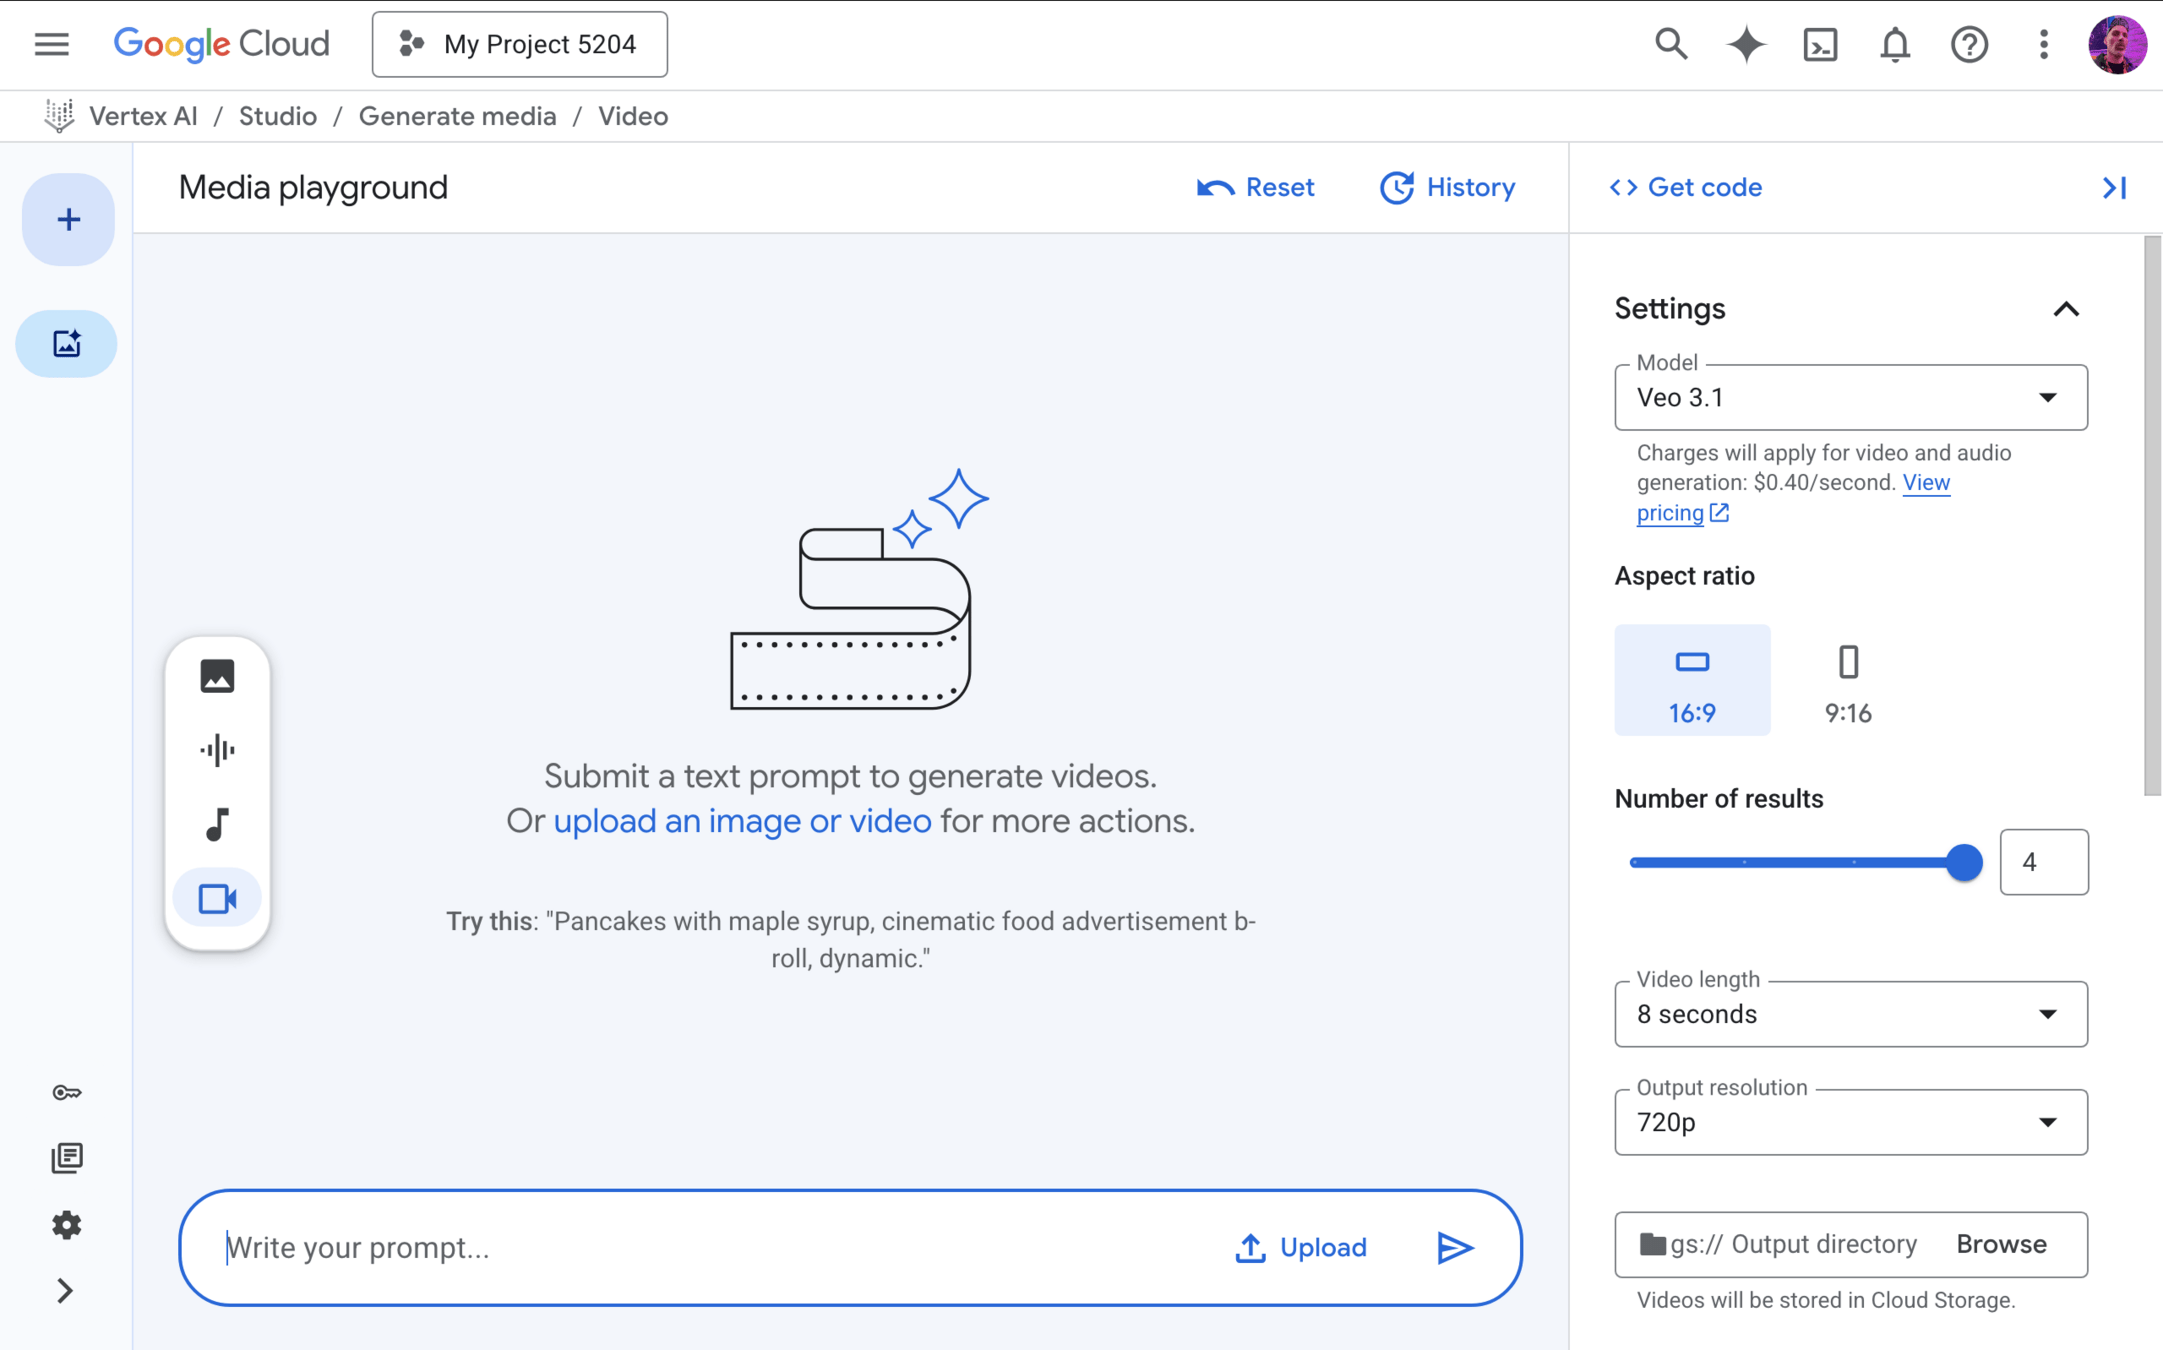Image resolution: width=2163 pixels, height=1350 pixels.
Task: Select the speech audio waveform mode icon
Action: pyautogui.click(x=217, y=750)
